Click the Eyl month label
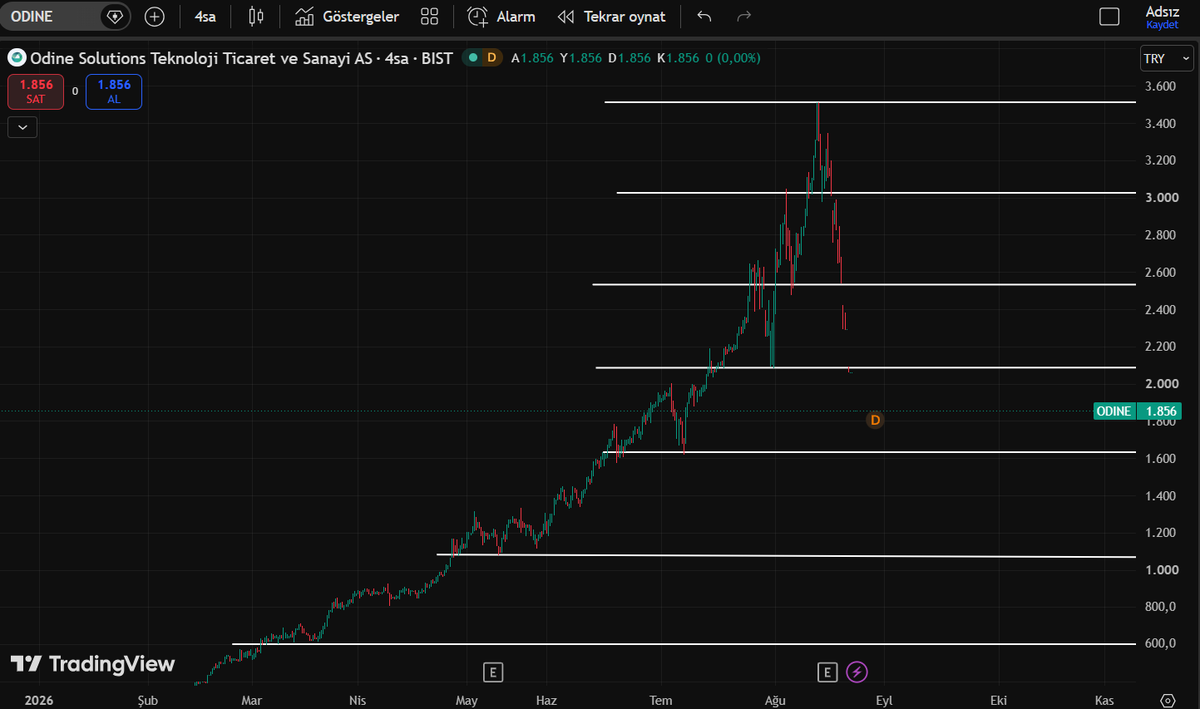 pos(883,700)
